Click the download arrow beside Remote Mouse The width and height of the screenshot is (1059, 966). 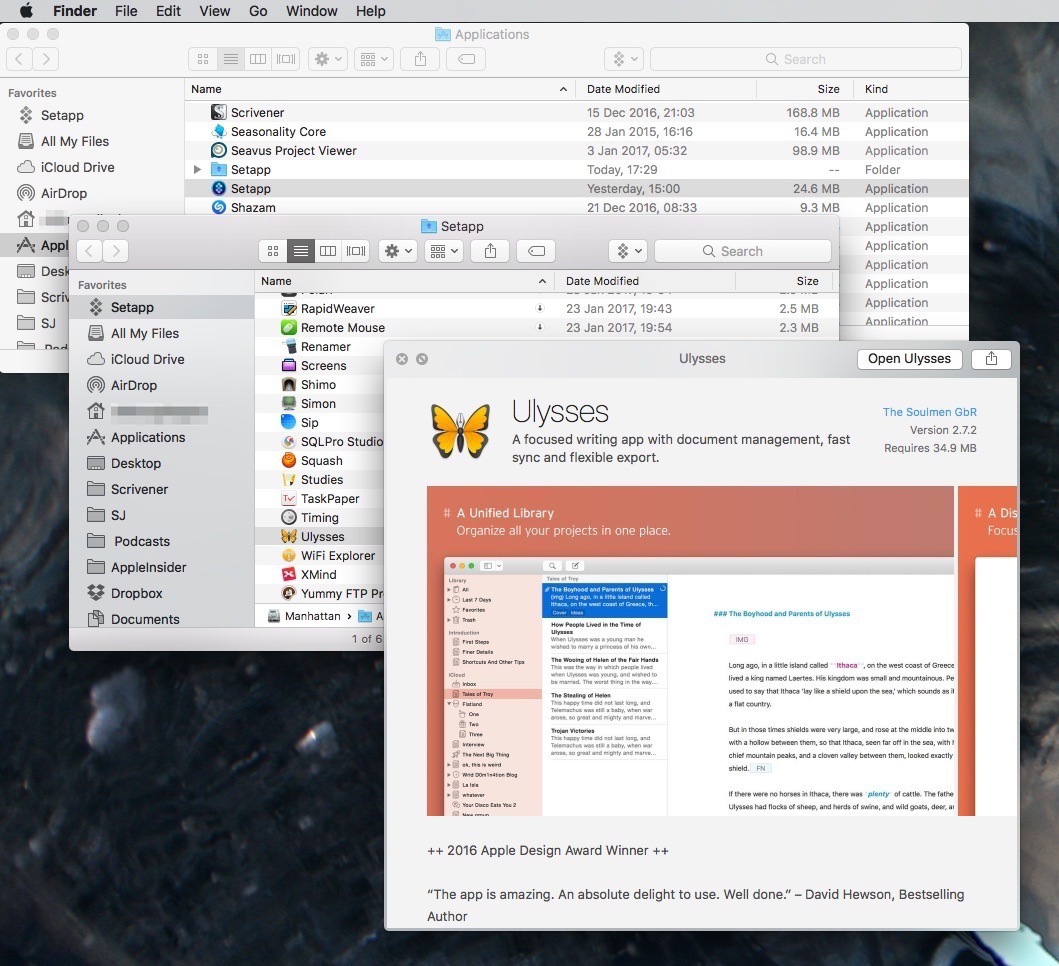click(x=540, y=327)
